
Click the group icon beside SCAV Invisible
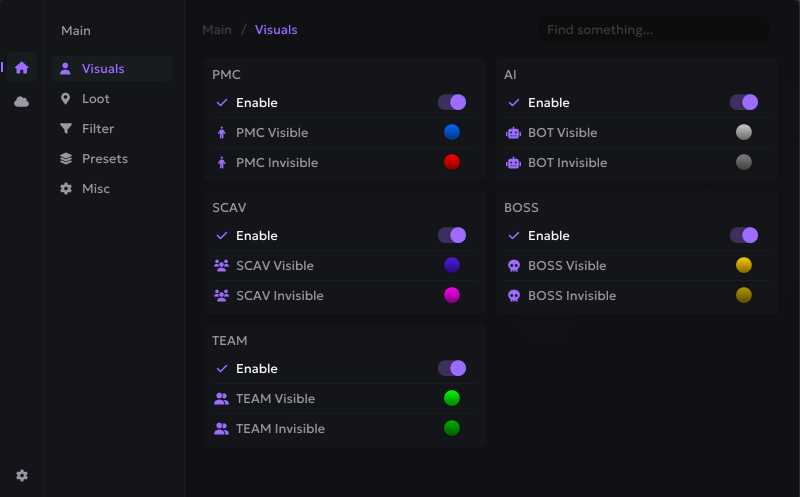(x=222, y=296)
